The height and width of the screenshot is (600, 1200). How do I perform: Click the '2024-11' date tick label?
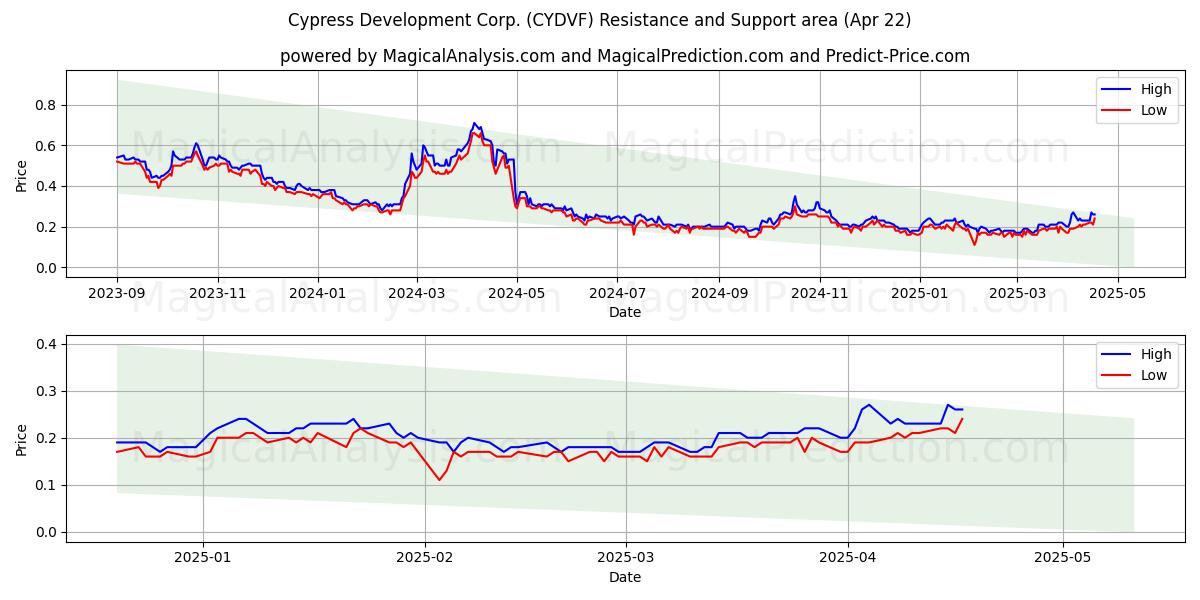819,294
